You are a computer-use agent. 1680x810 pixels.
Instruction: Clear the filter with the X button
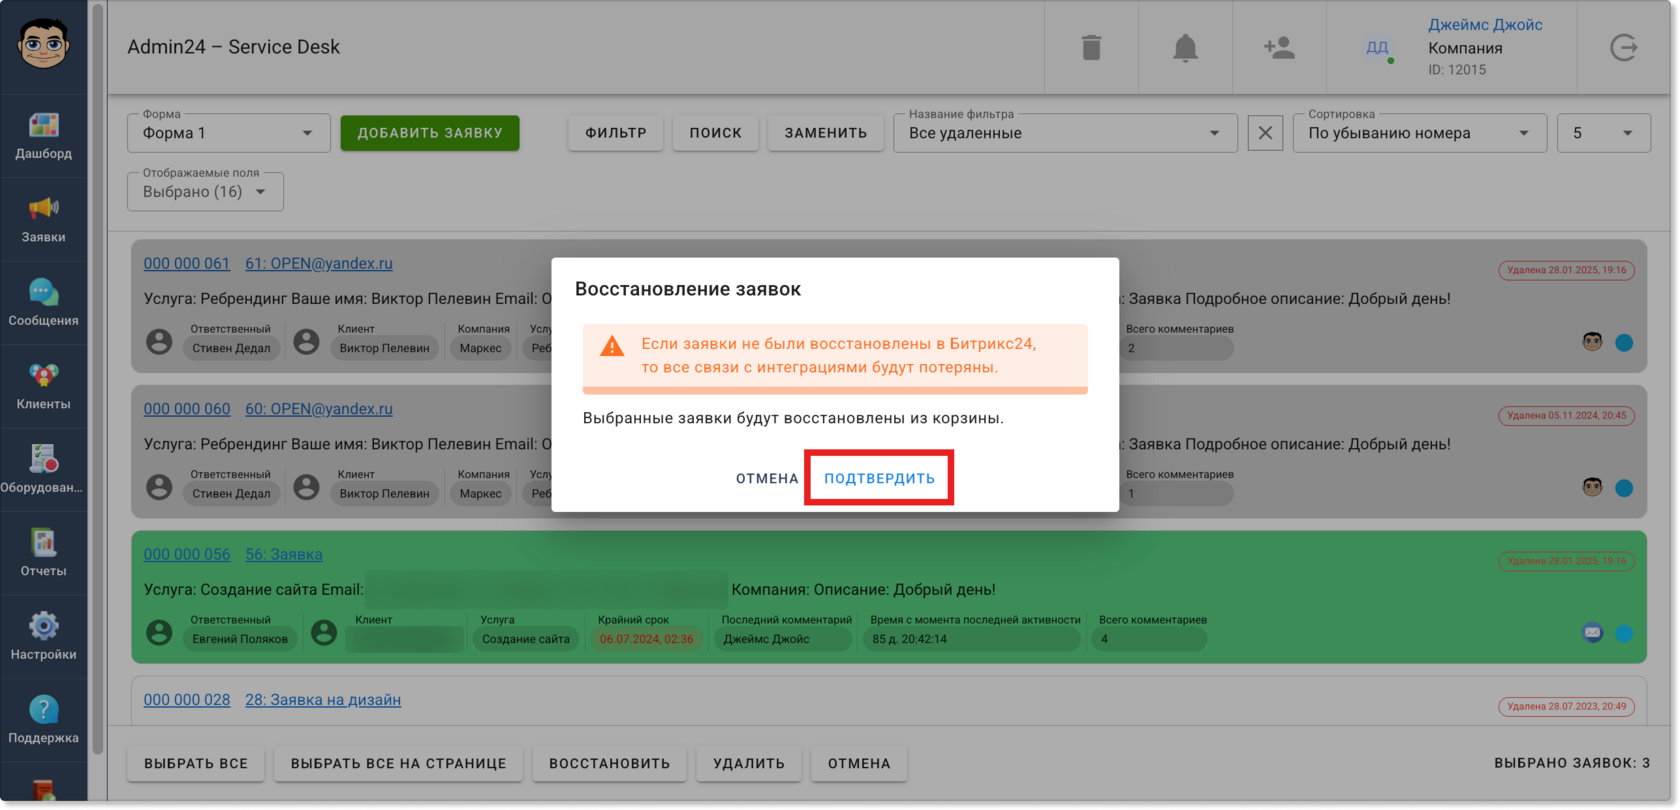coord(1265,133)
